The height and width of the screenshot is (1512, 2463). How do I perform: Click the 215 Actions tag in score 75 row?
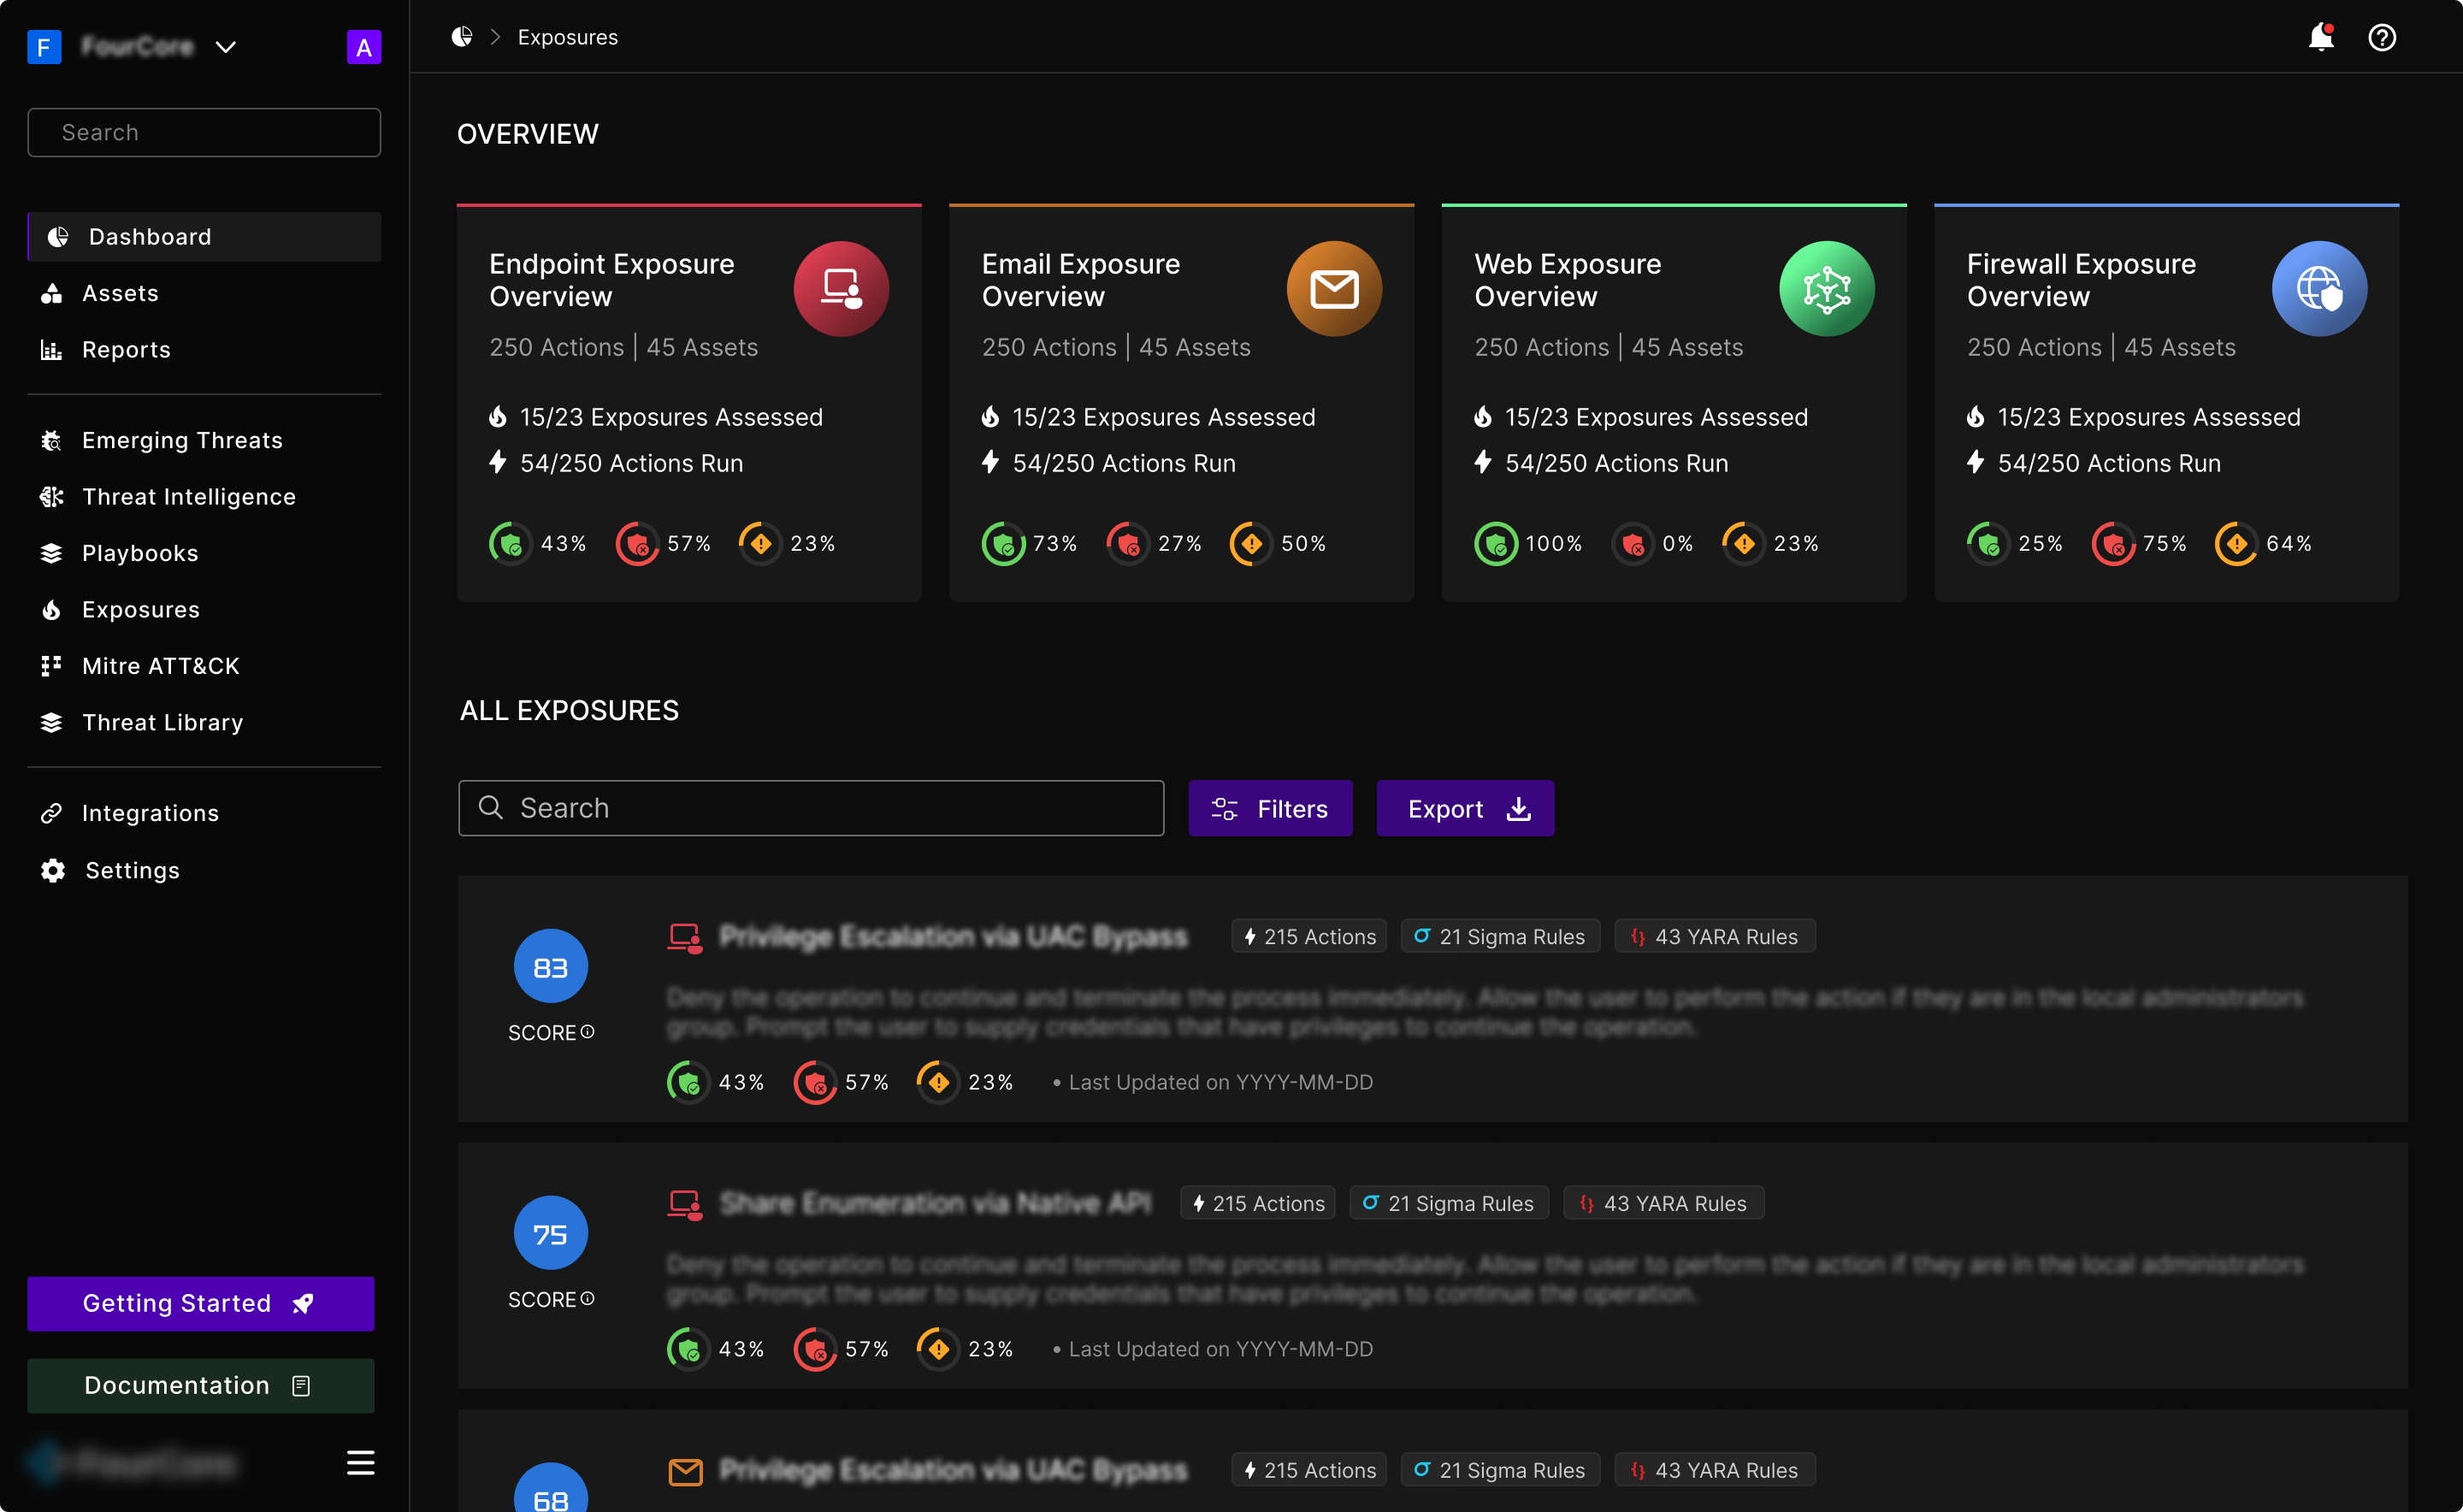tap(1258, 1203)
